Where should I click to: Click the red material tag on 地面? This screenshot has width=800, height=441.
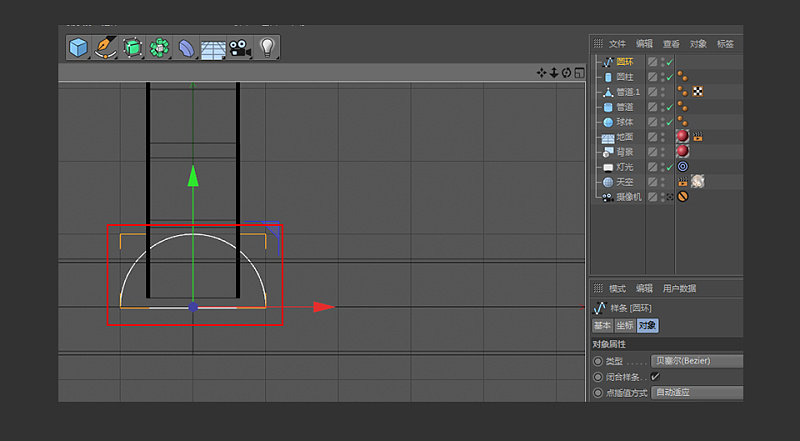(x=682, y=136)
